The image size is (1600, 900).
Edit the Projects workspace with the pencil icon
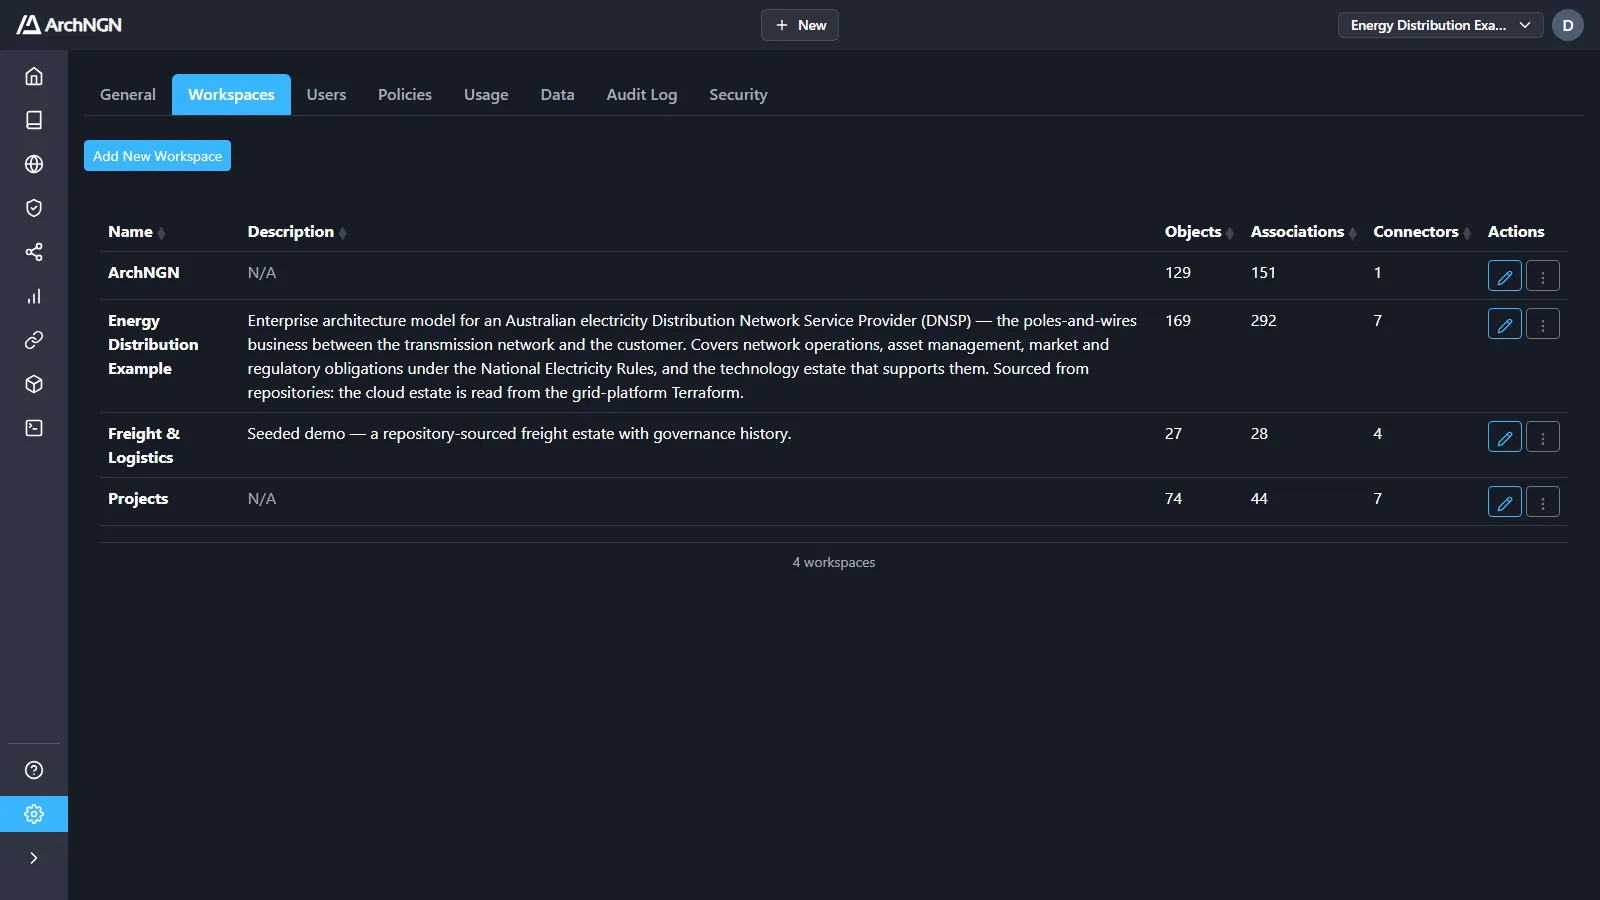1505,502
